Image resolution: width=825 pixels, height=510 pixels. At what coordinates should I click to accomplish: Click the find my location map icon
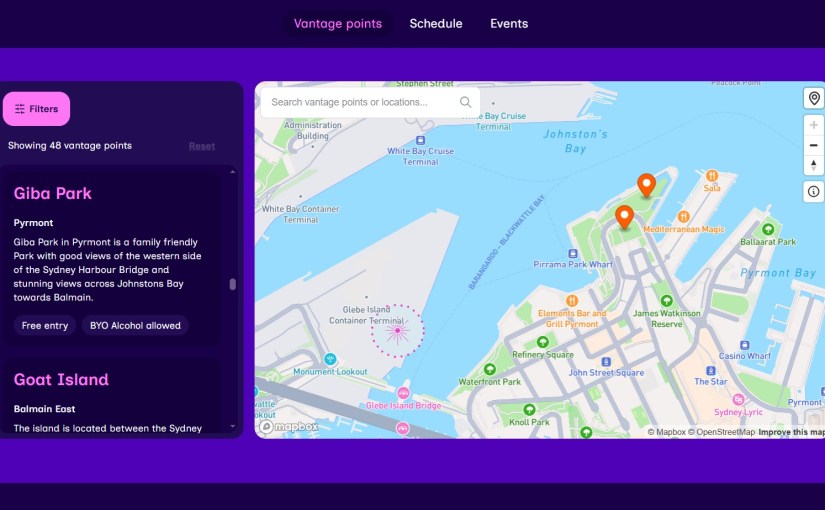(x=813, y=98)
